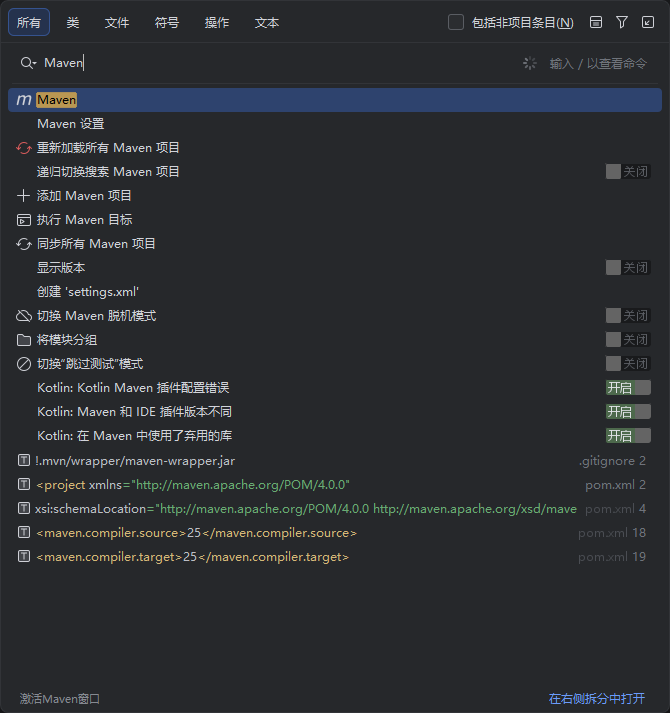
Task: Click the open in tool window icon
Action: coord(648,22)
